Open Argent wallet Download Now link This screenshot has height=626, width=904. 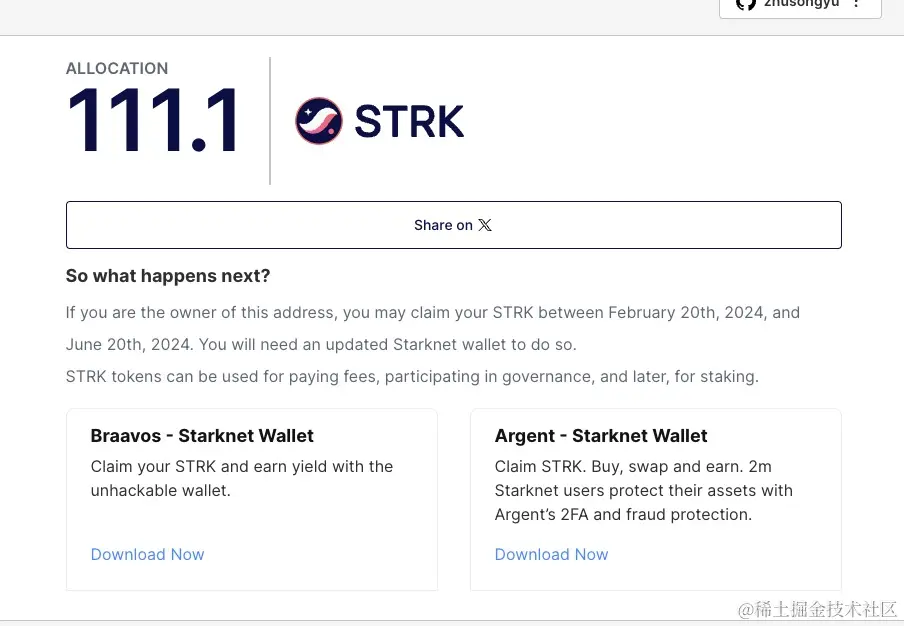click(x=552, y=554)
